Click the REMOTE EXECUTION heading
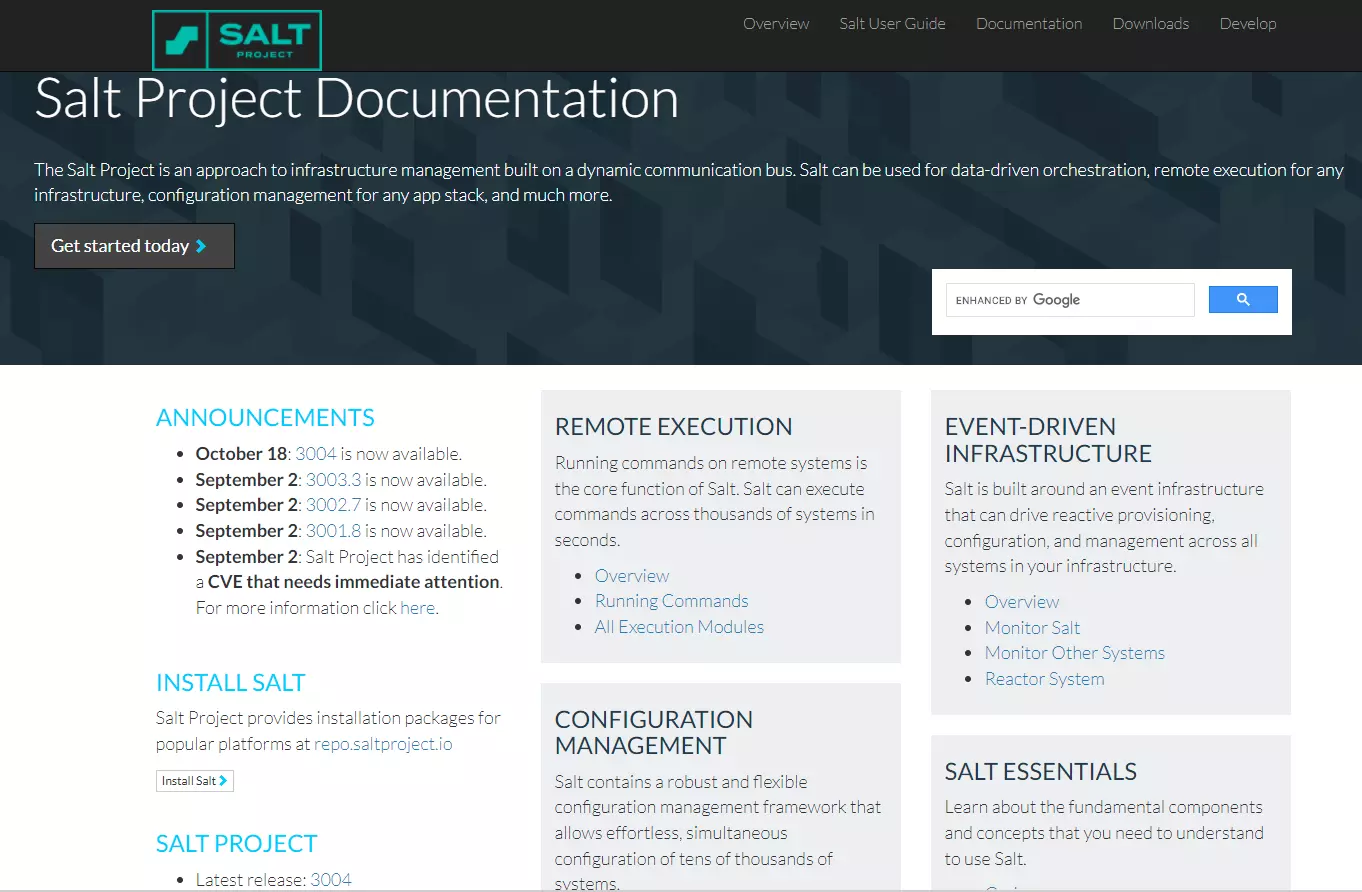The width and height of the screenshot is (1362, 892). [674, 427]
